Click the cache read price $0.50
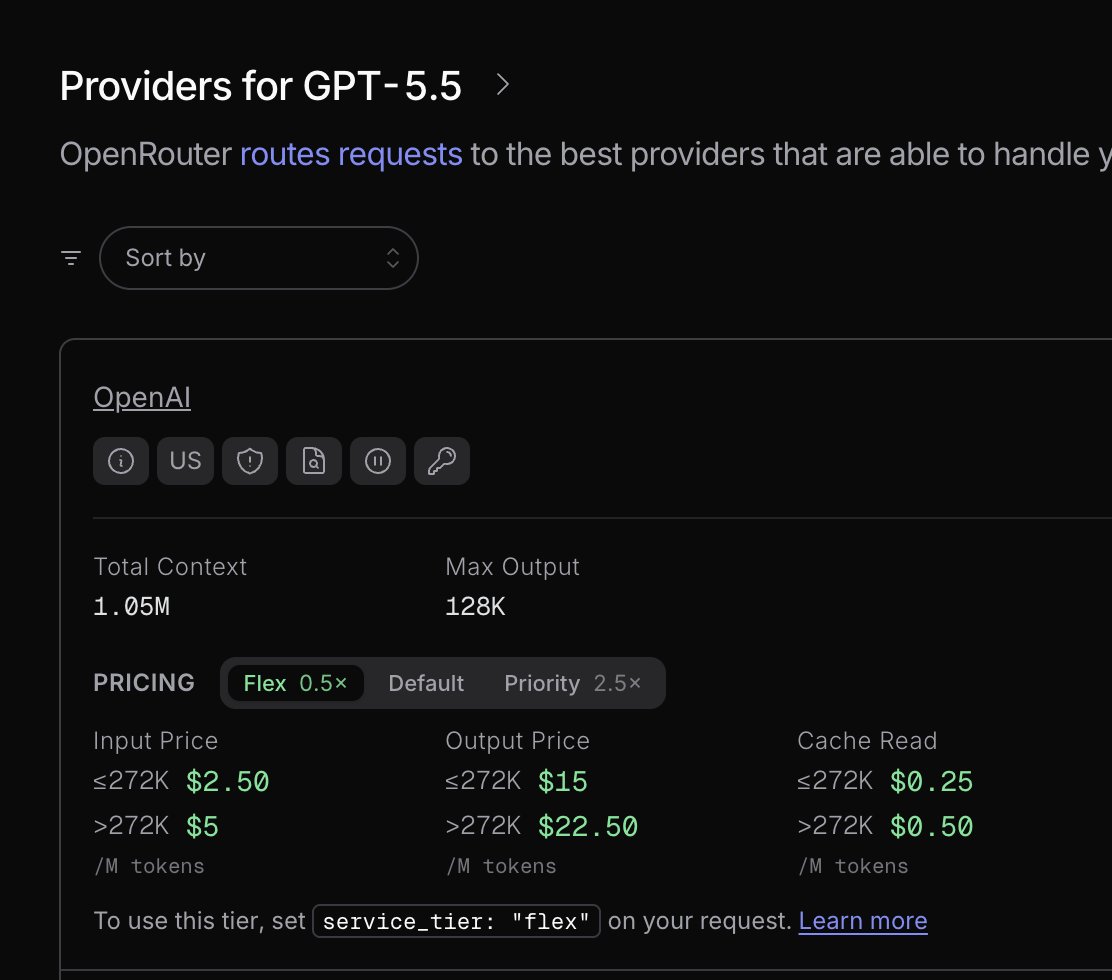 click(931, 826)
